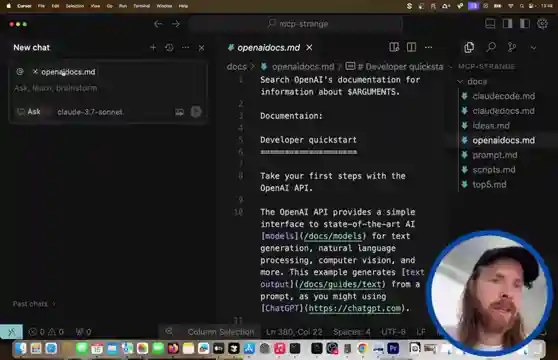Open the Selection menu
Image resolution: width=558 pixels, height=360 pixels.
coord(74,6)
